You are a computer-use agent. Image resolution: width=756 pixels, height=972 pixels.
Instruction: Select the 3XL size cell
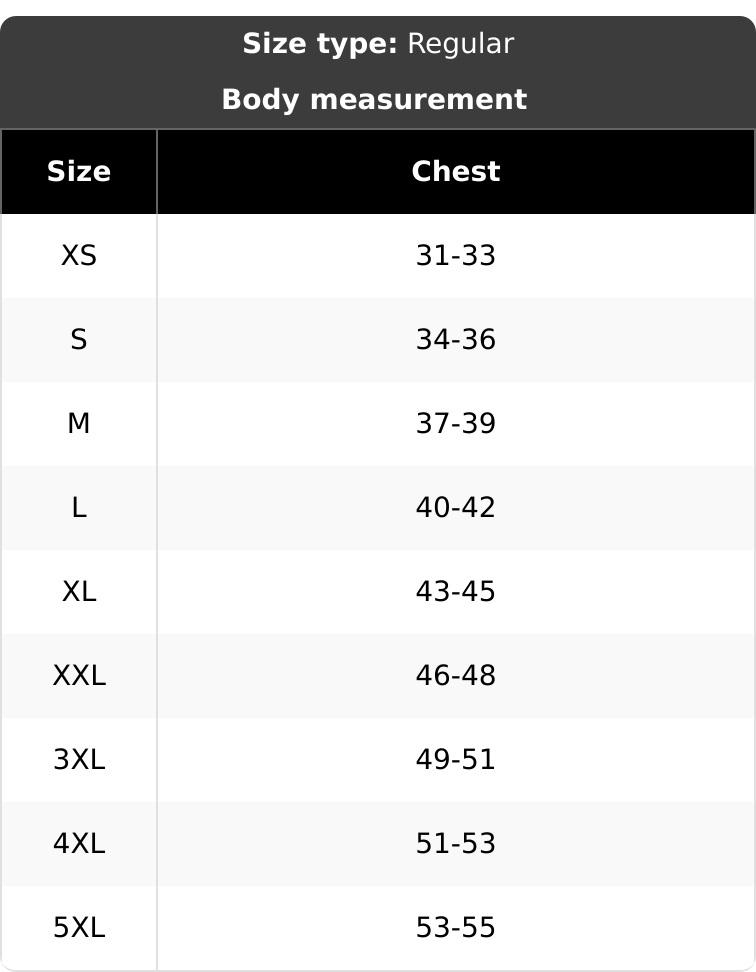pos(79,759)
